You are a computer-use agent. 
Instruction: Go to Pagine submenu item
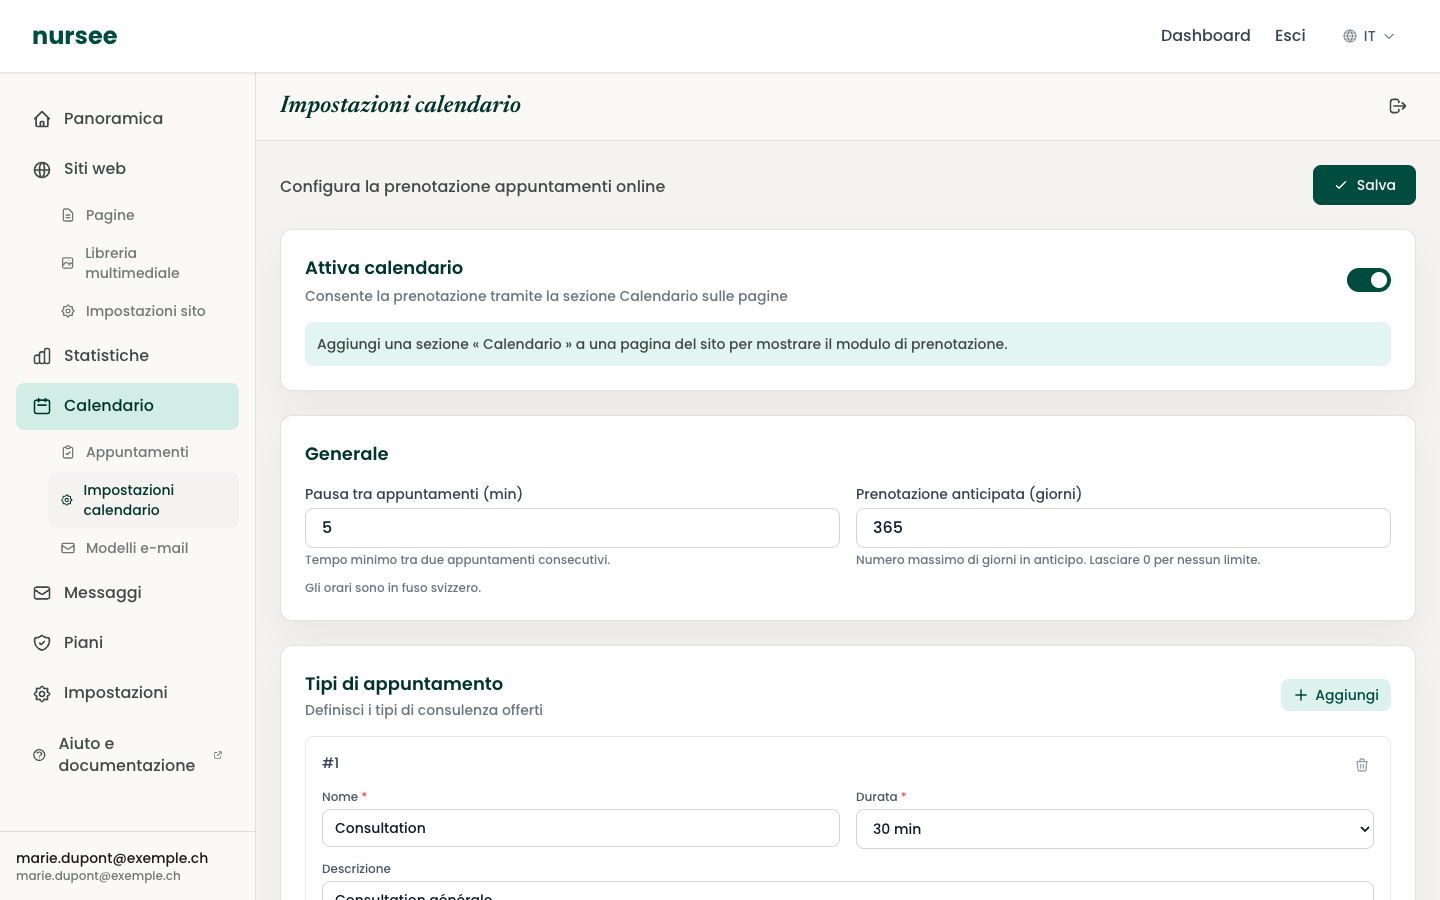coord(143,215)
